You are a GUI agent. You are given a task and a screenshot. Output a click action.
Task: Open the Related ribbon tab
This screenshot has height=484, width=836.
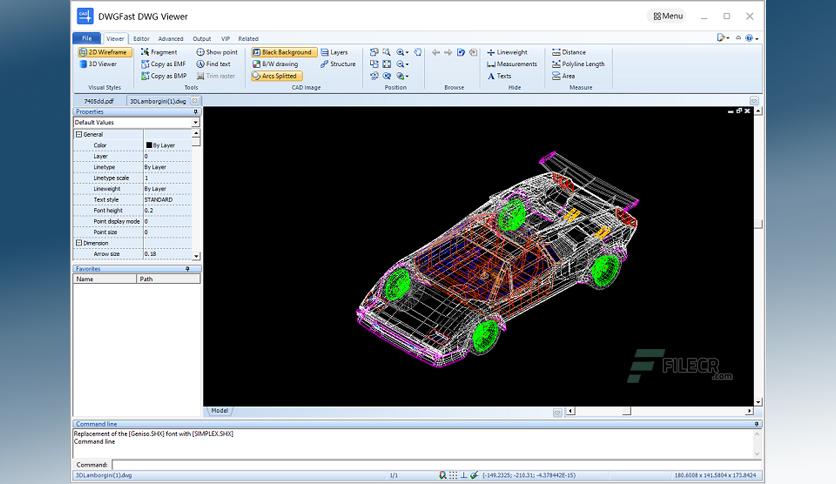(x=248, y=38)
